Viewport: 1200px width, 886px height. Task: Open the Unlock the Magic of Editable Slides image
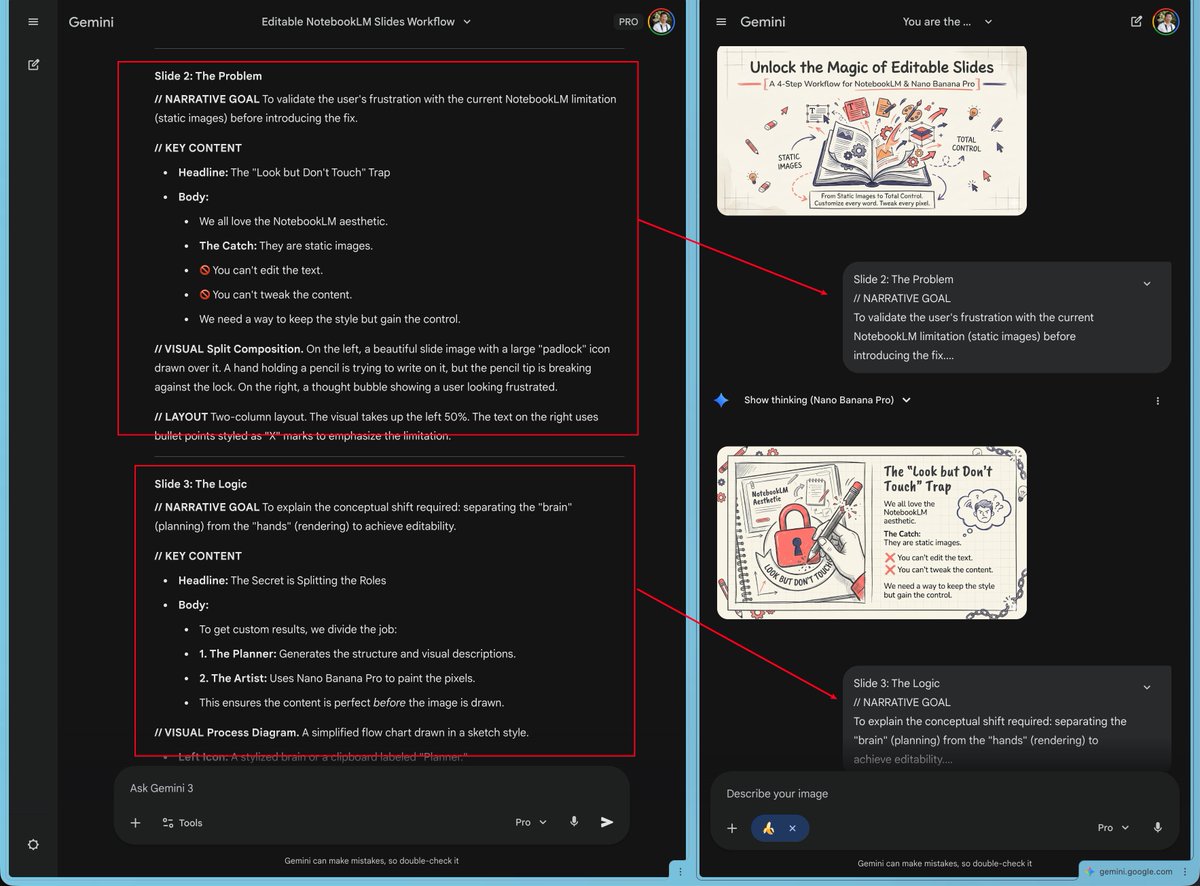[872, 130]
